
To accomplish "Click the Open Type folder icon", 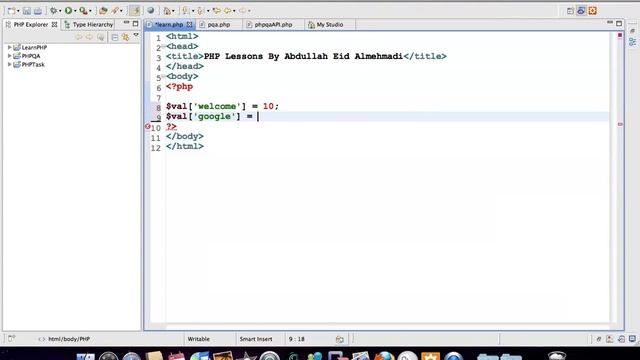I will point(103,11).
